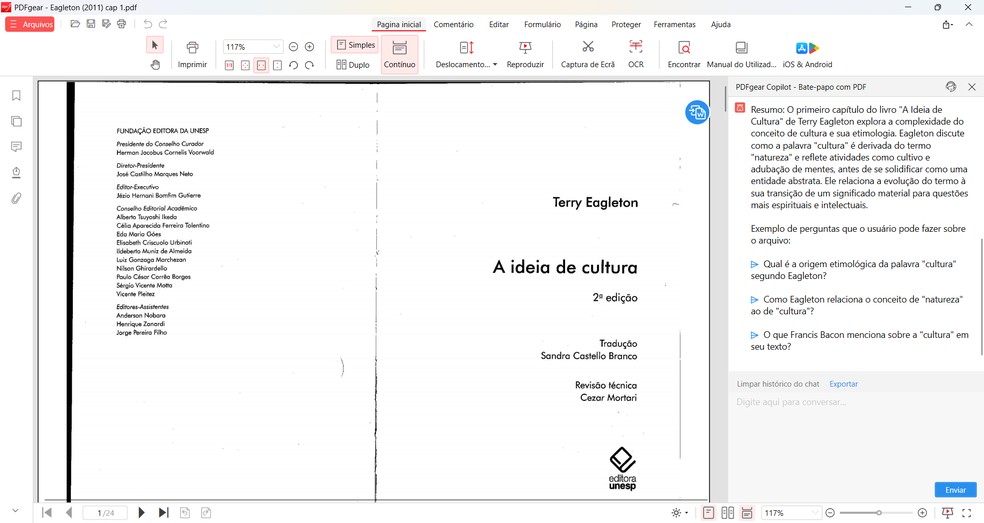Viewport: 984px width, 523px height.
Task: Click Limpar histórico do chat
Action: coord(778,384)
